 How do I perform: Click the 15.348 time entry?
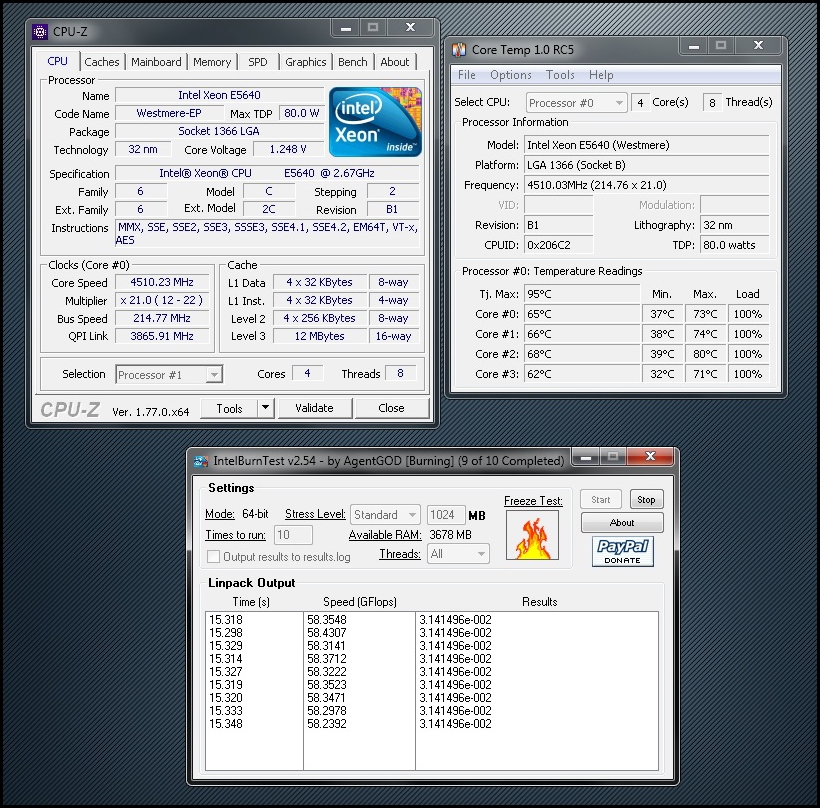226,724
